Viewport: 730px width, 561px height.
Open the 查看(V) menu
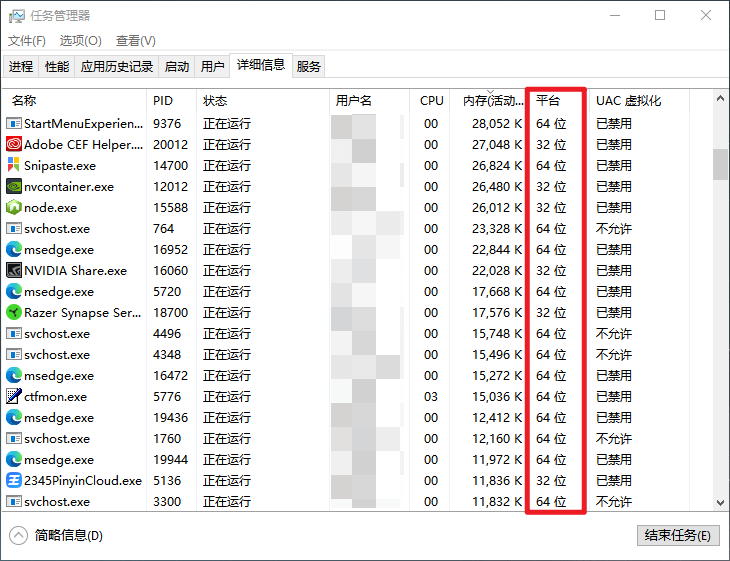pos(135,41)
